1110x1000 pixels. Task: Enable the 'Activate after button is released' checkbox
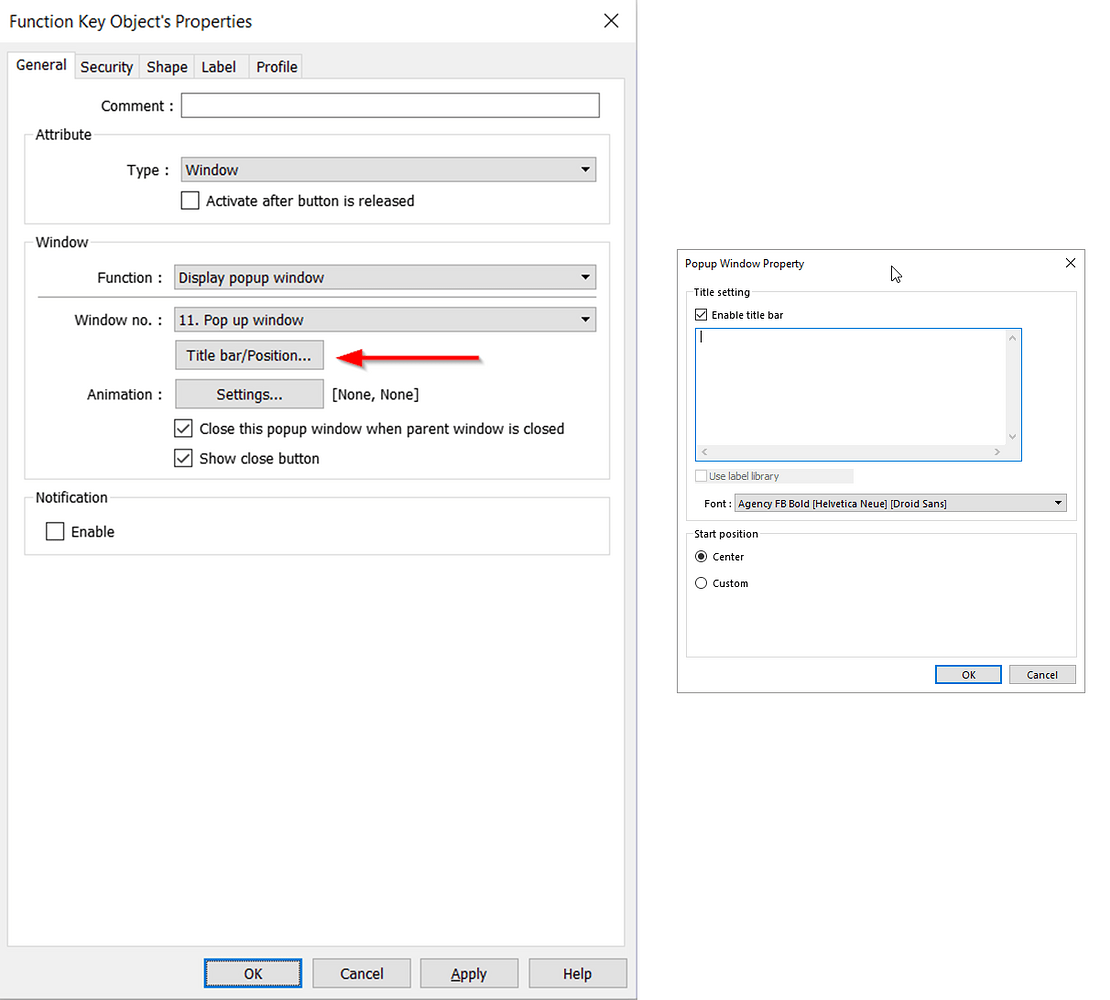point(190,200)
